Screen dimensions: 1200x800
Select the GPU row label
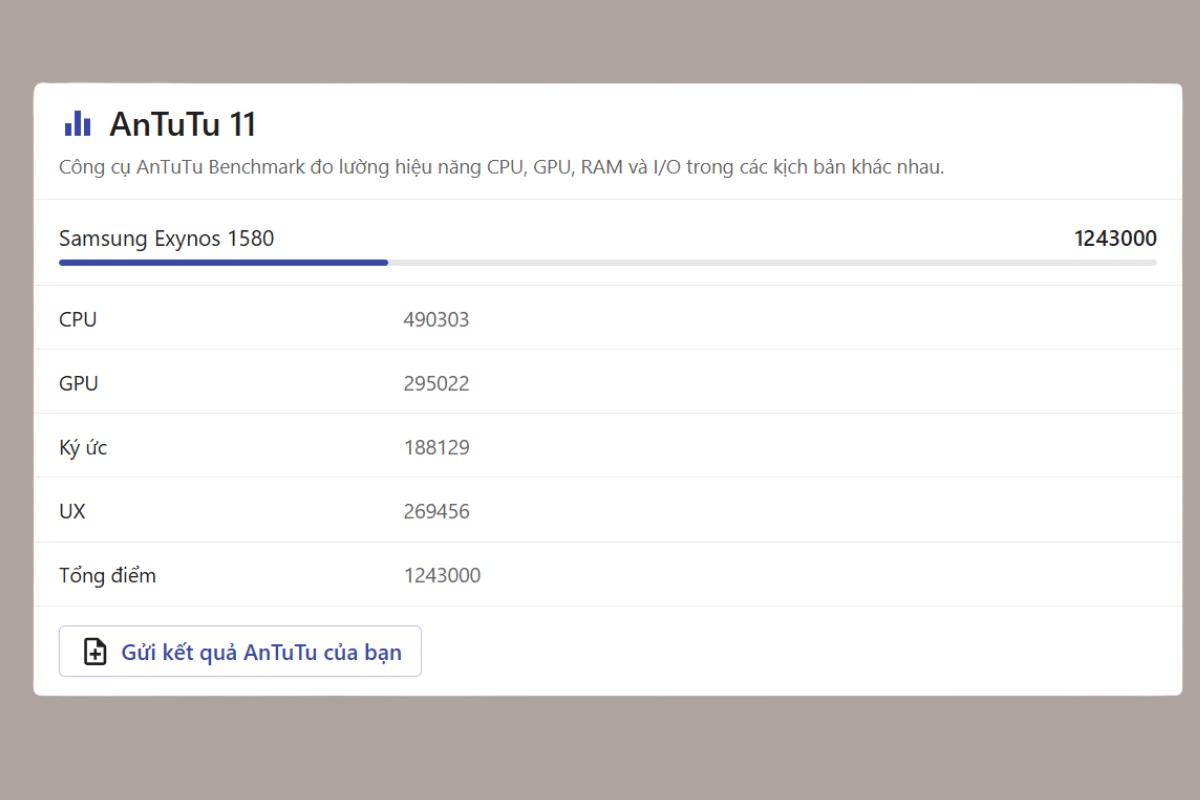(x=79, y=383)
